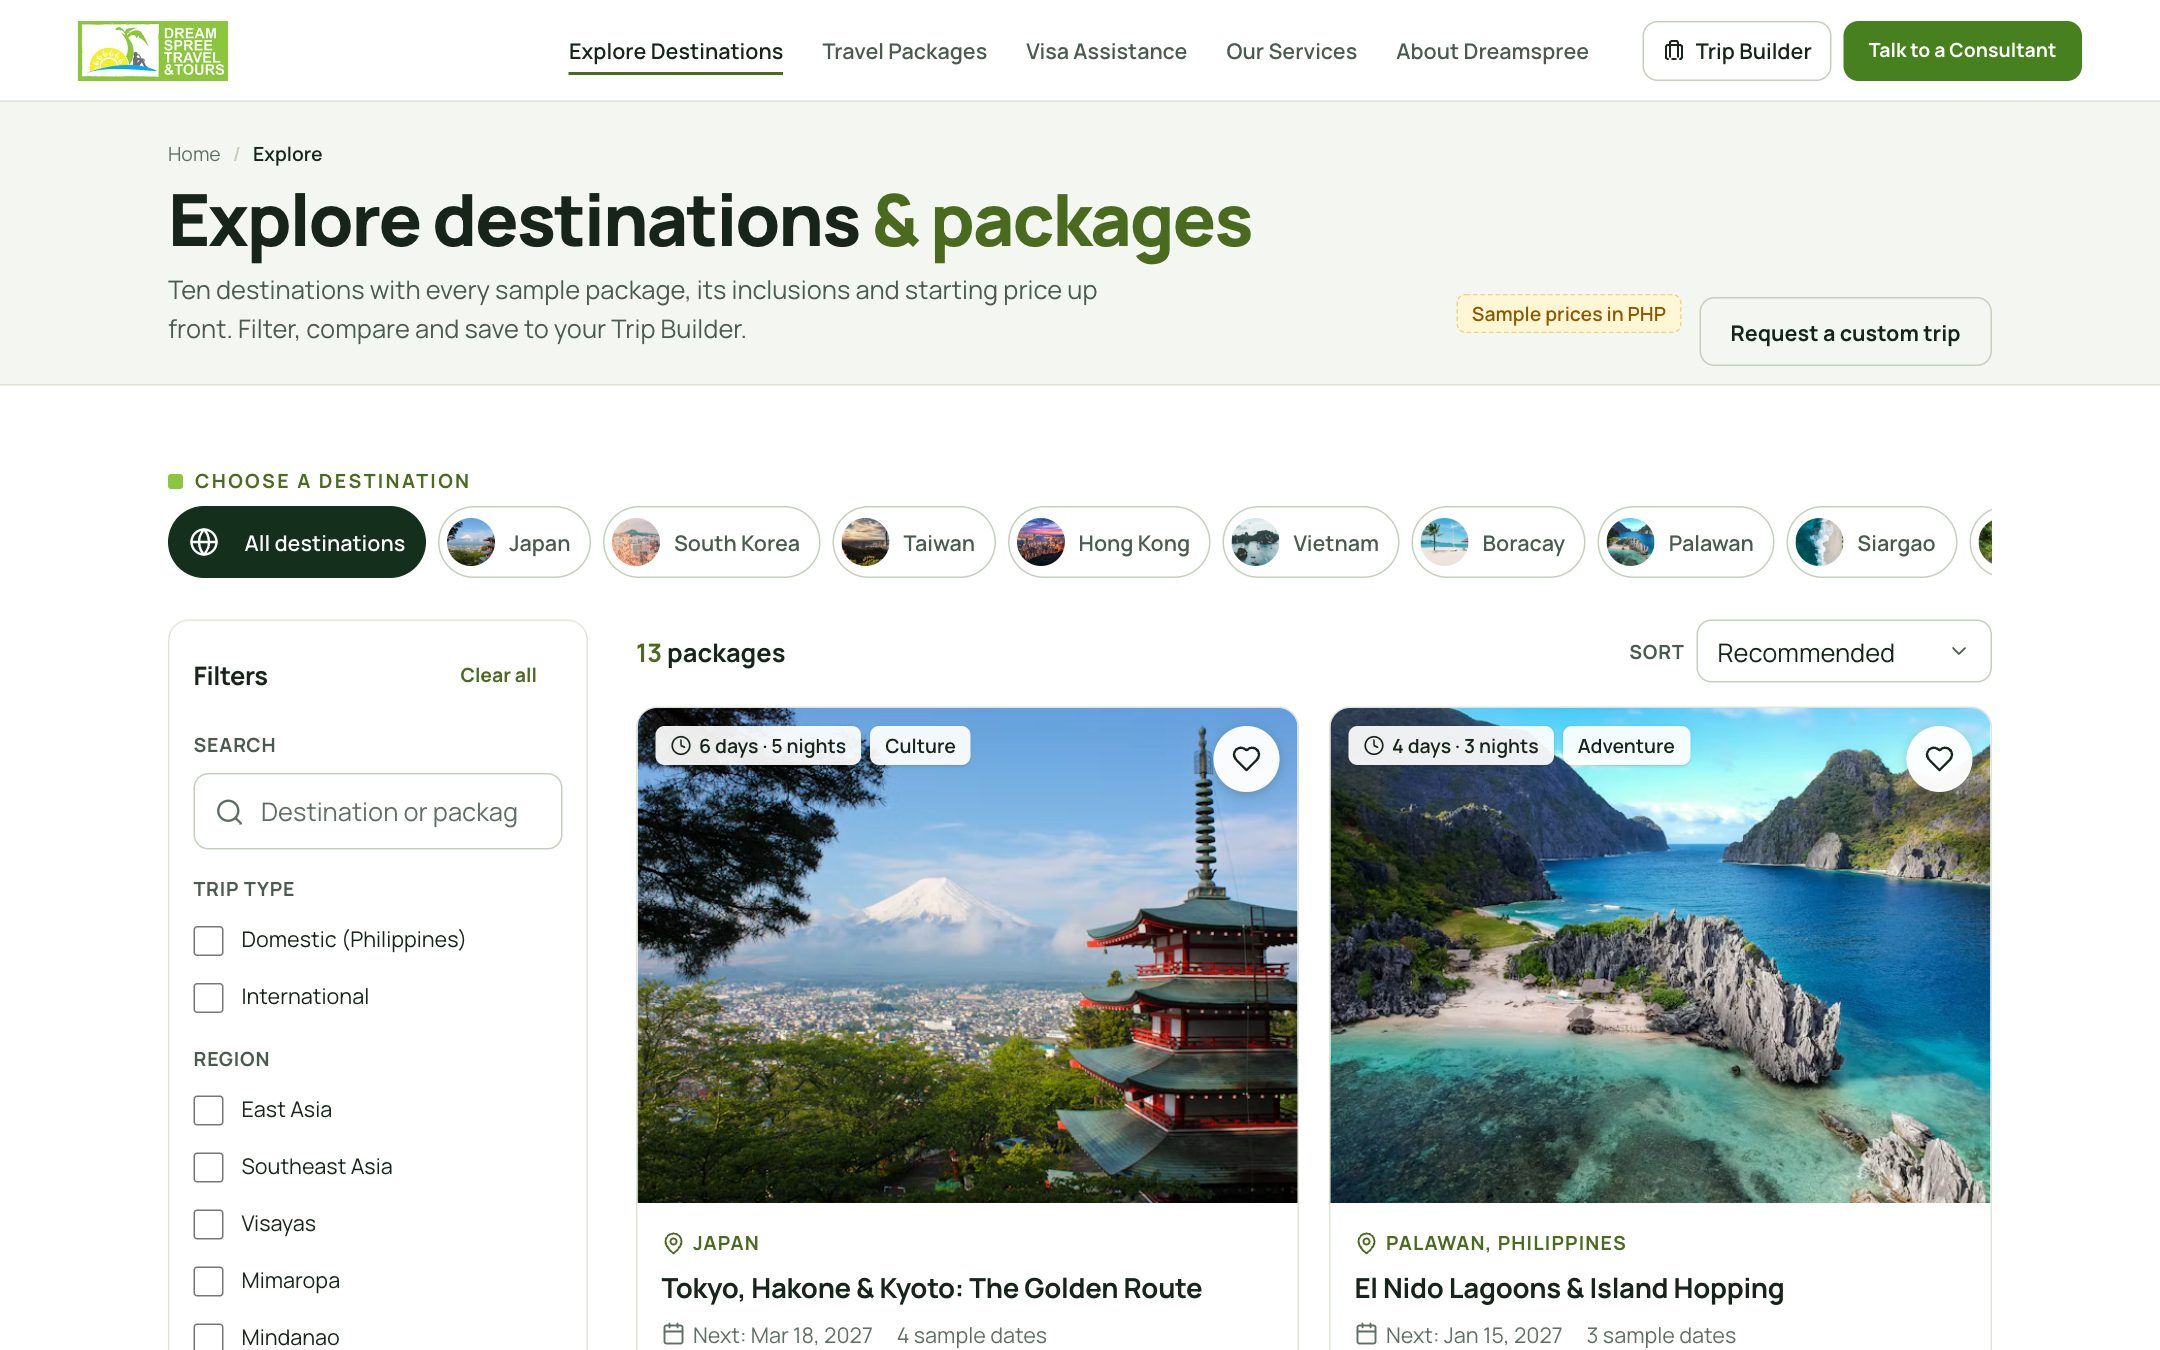This screenshot has height=1350, width=2160.
Task: Click the globe icon in All destinations
Action: pos(204,542)
